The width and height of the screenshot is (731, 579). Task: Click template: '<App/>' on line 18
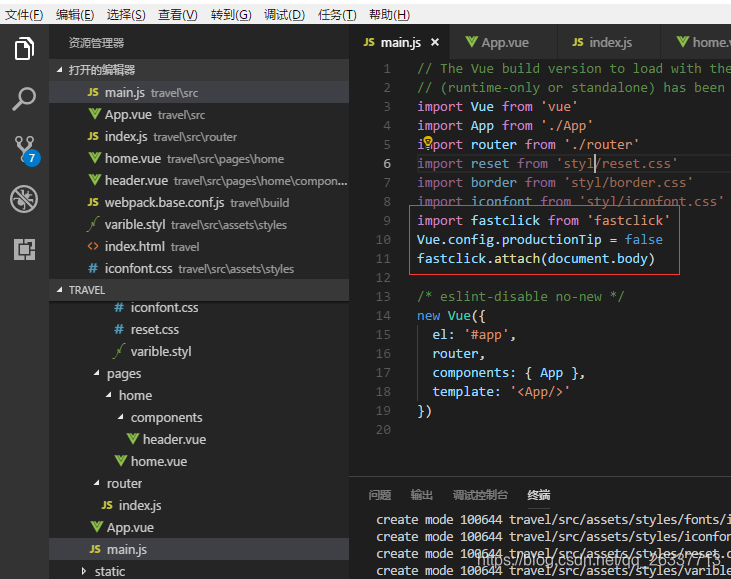pyautogui.click(x=501, y=391)
